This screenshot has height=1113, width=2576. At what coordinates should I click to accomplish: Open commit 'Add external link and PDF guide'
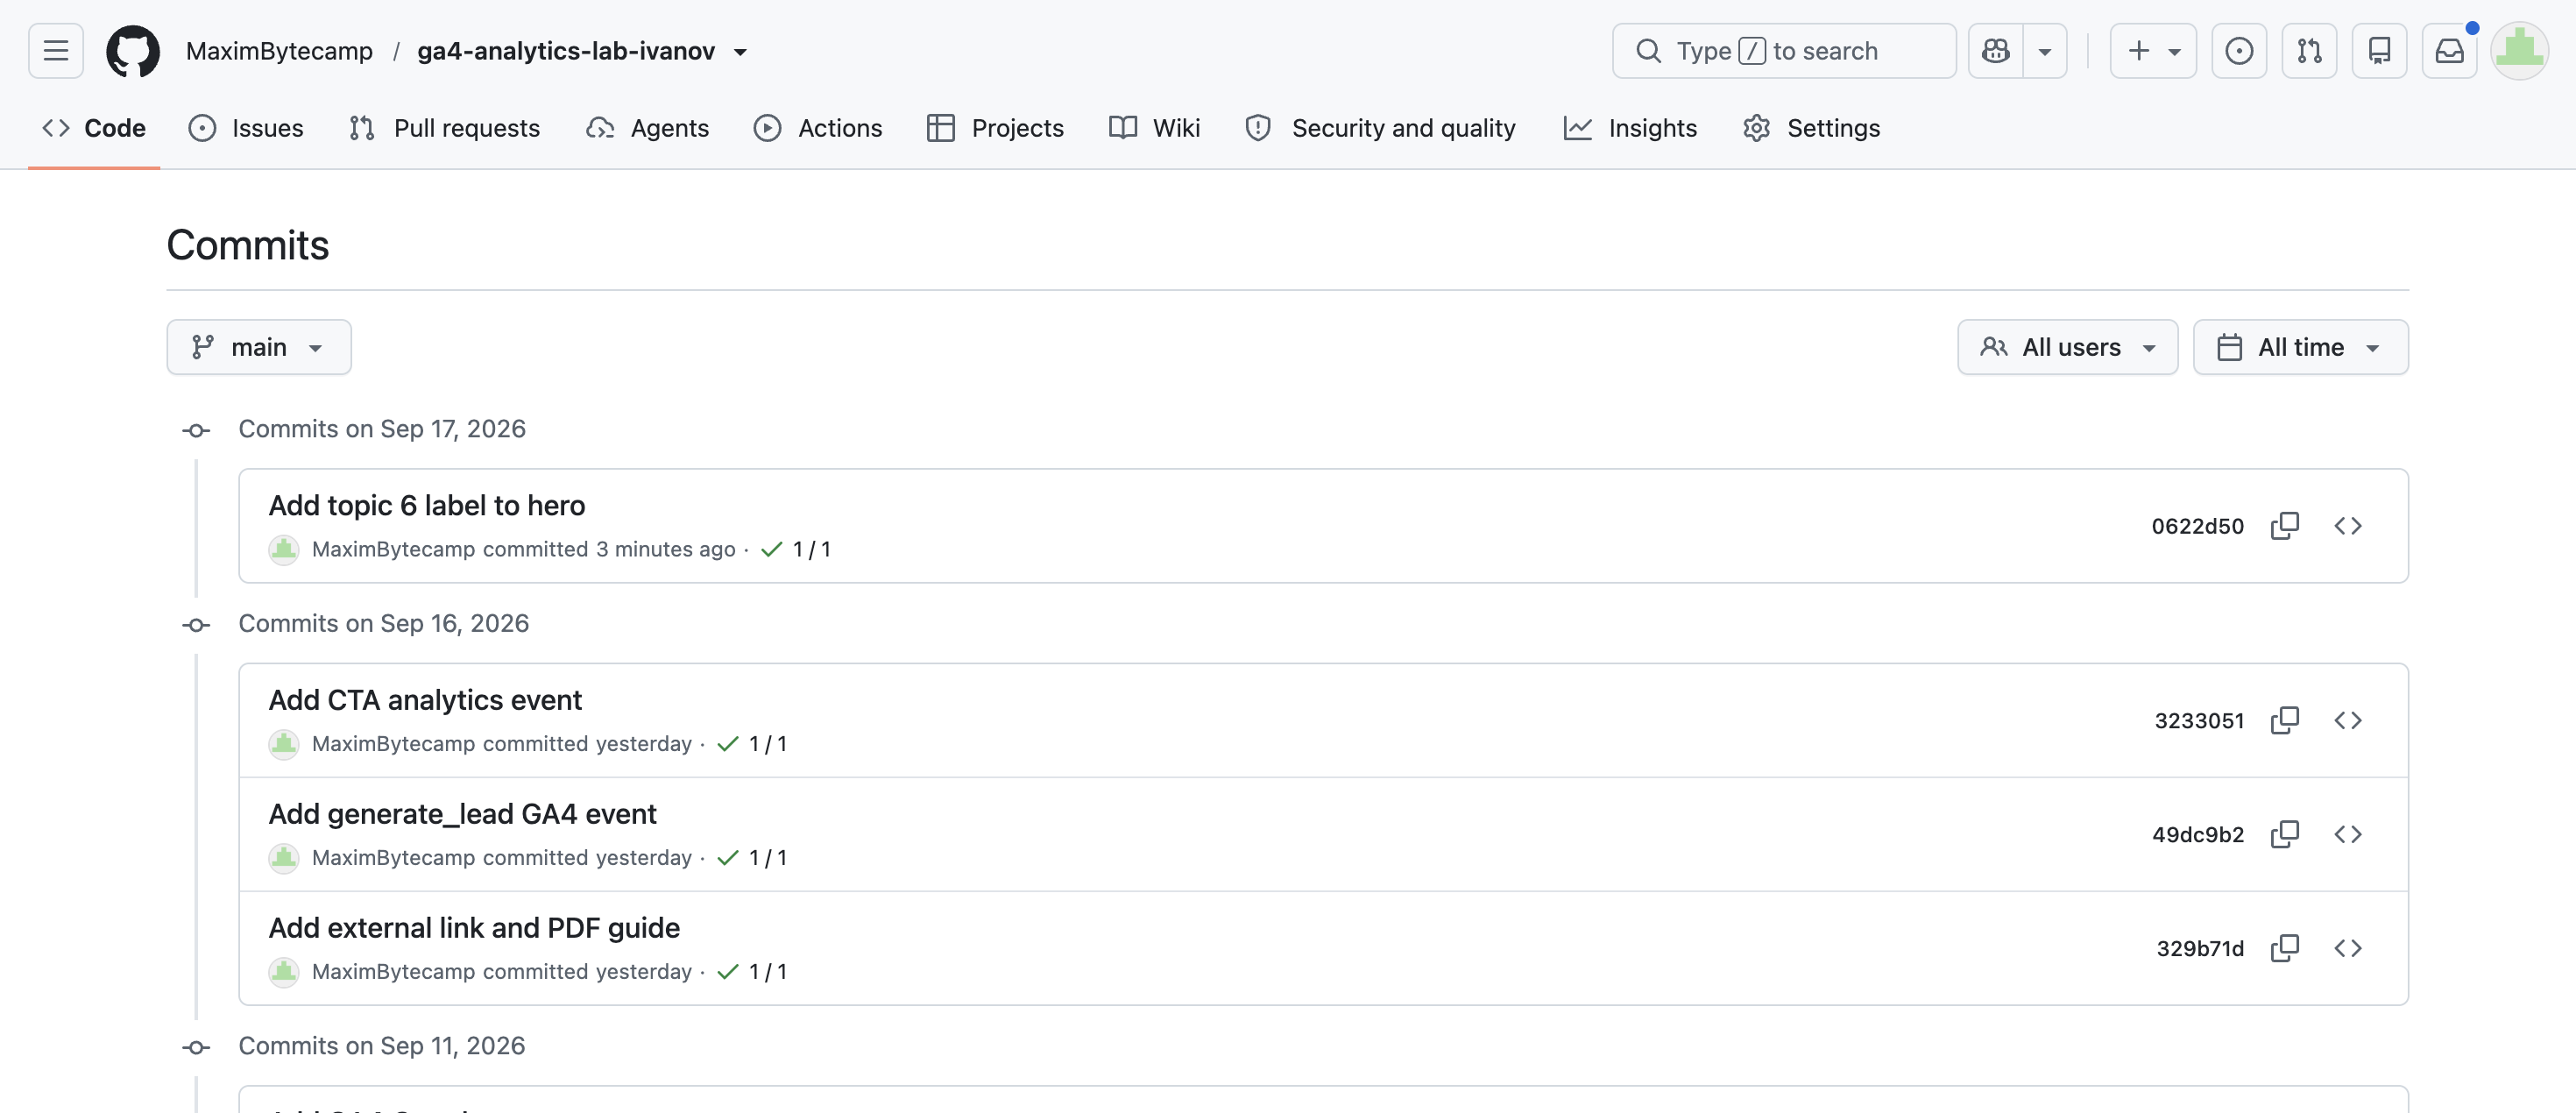pos(474,929)
